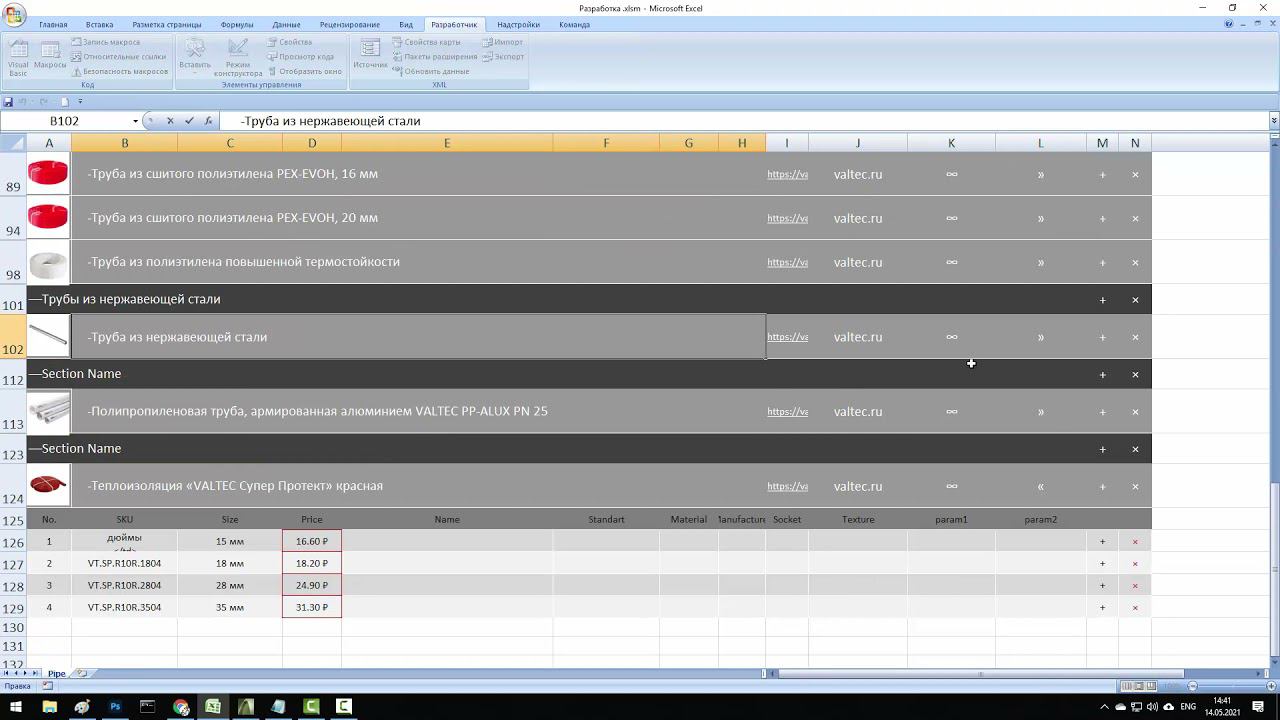Open Windows Start menu

16,707
